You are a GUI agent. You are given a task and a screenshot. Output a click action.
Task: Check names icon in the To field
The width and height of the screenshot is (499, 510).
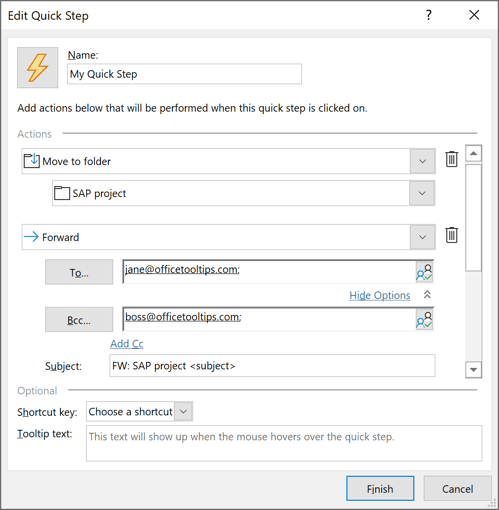coord(424,272)
